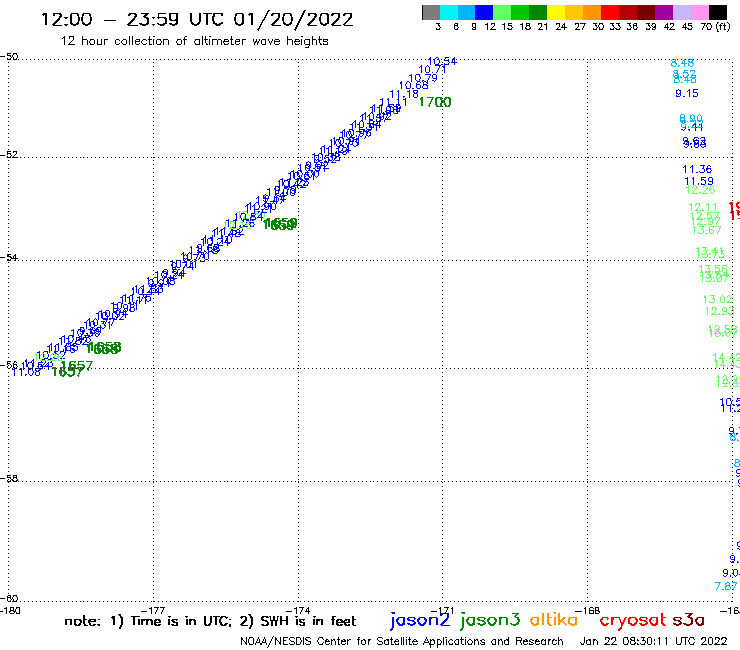Click the '1700' time marker on the track
The image size is (740, 650).
pos(435,102)
